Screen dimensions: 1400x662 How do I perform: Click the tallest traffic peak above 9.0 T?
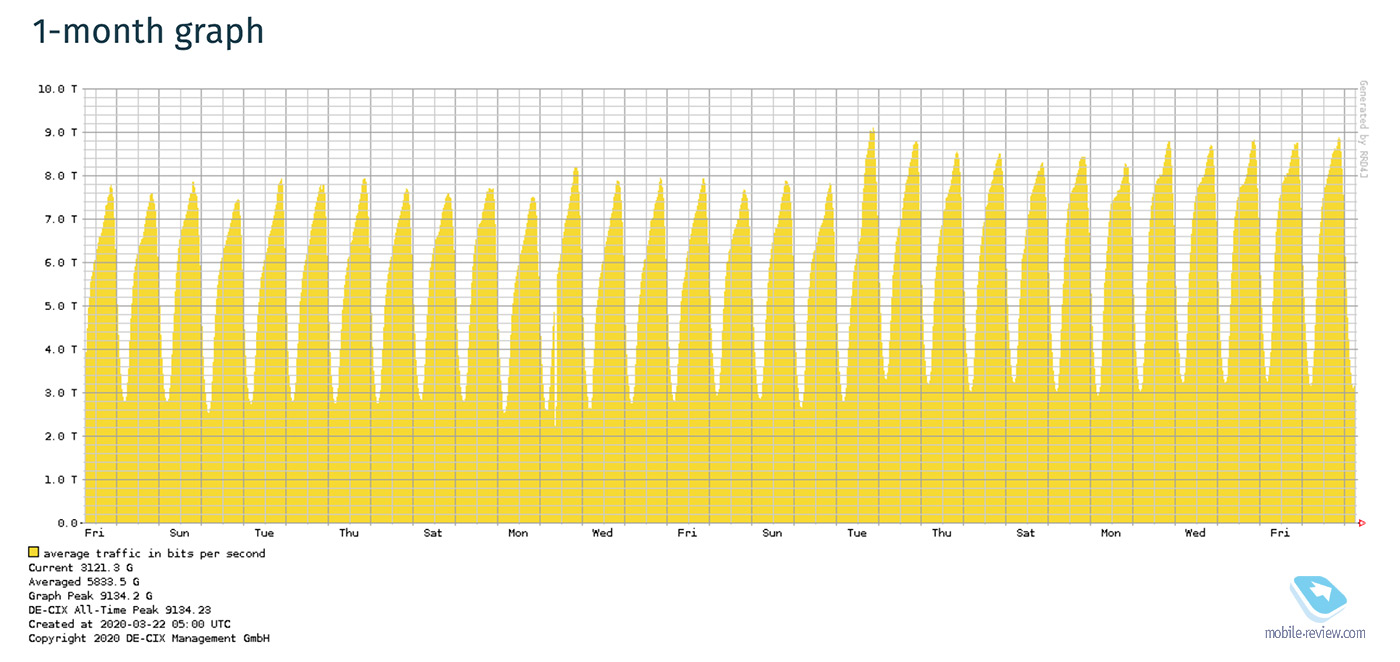(872, 133)
